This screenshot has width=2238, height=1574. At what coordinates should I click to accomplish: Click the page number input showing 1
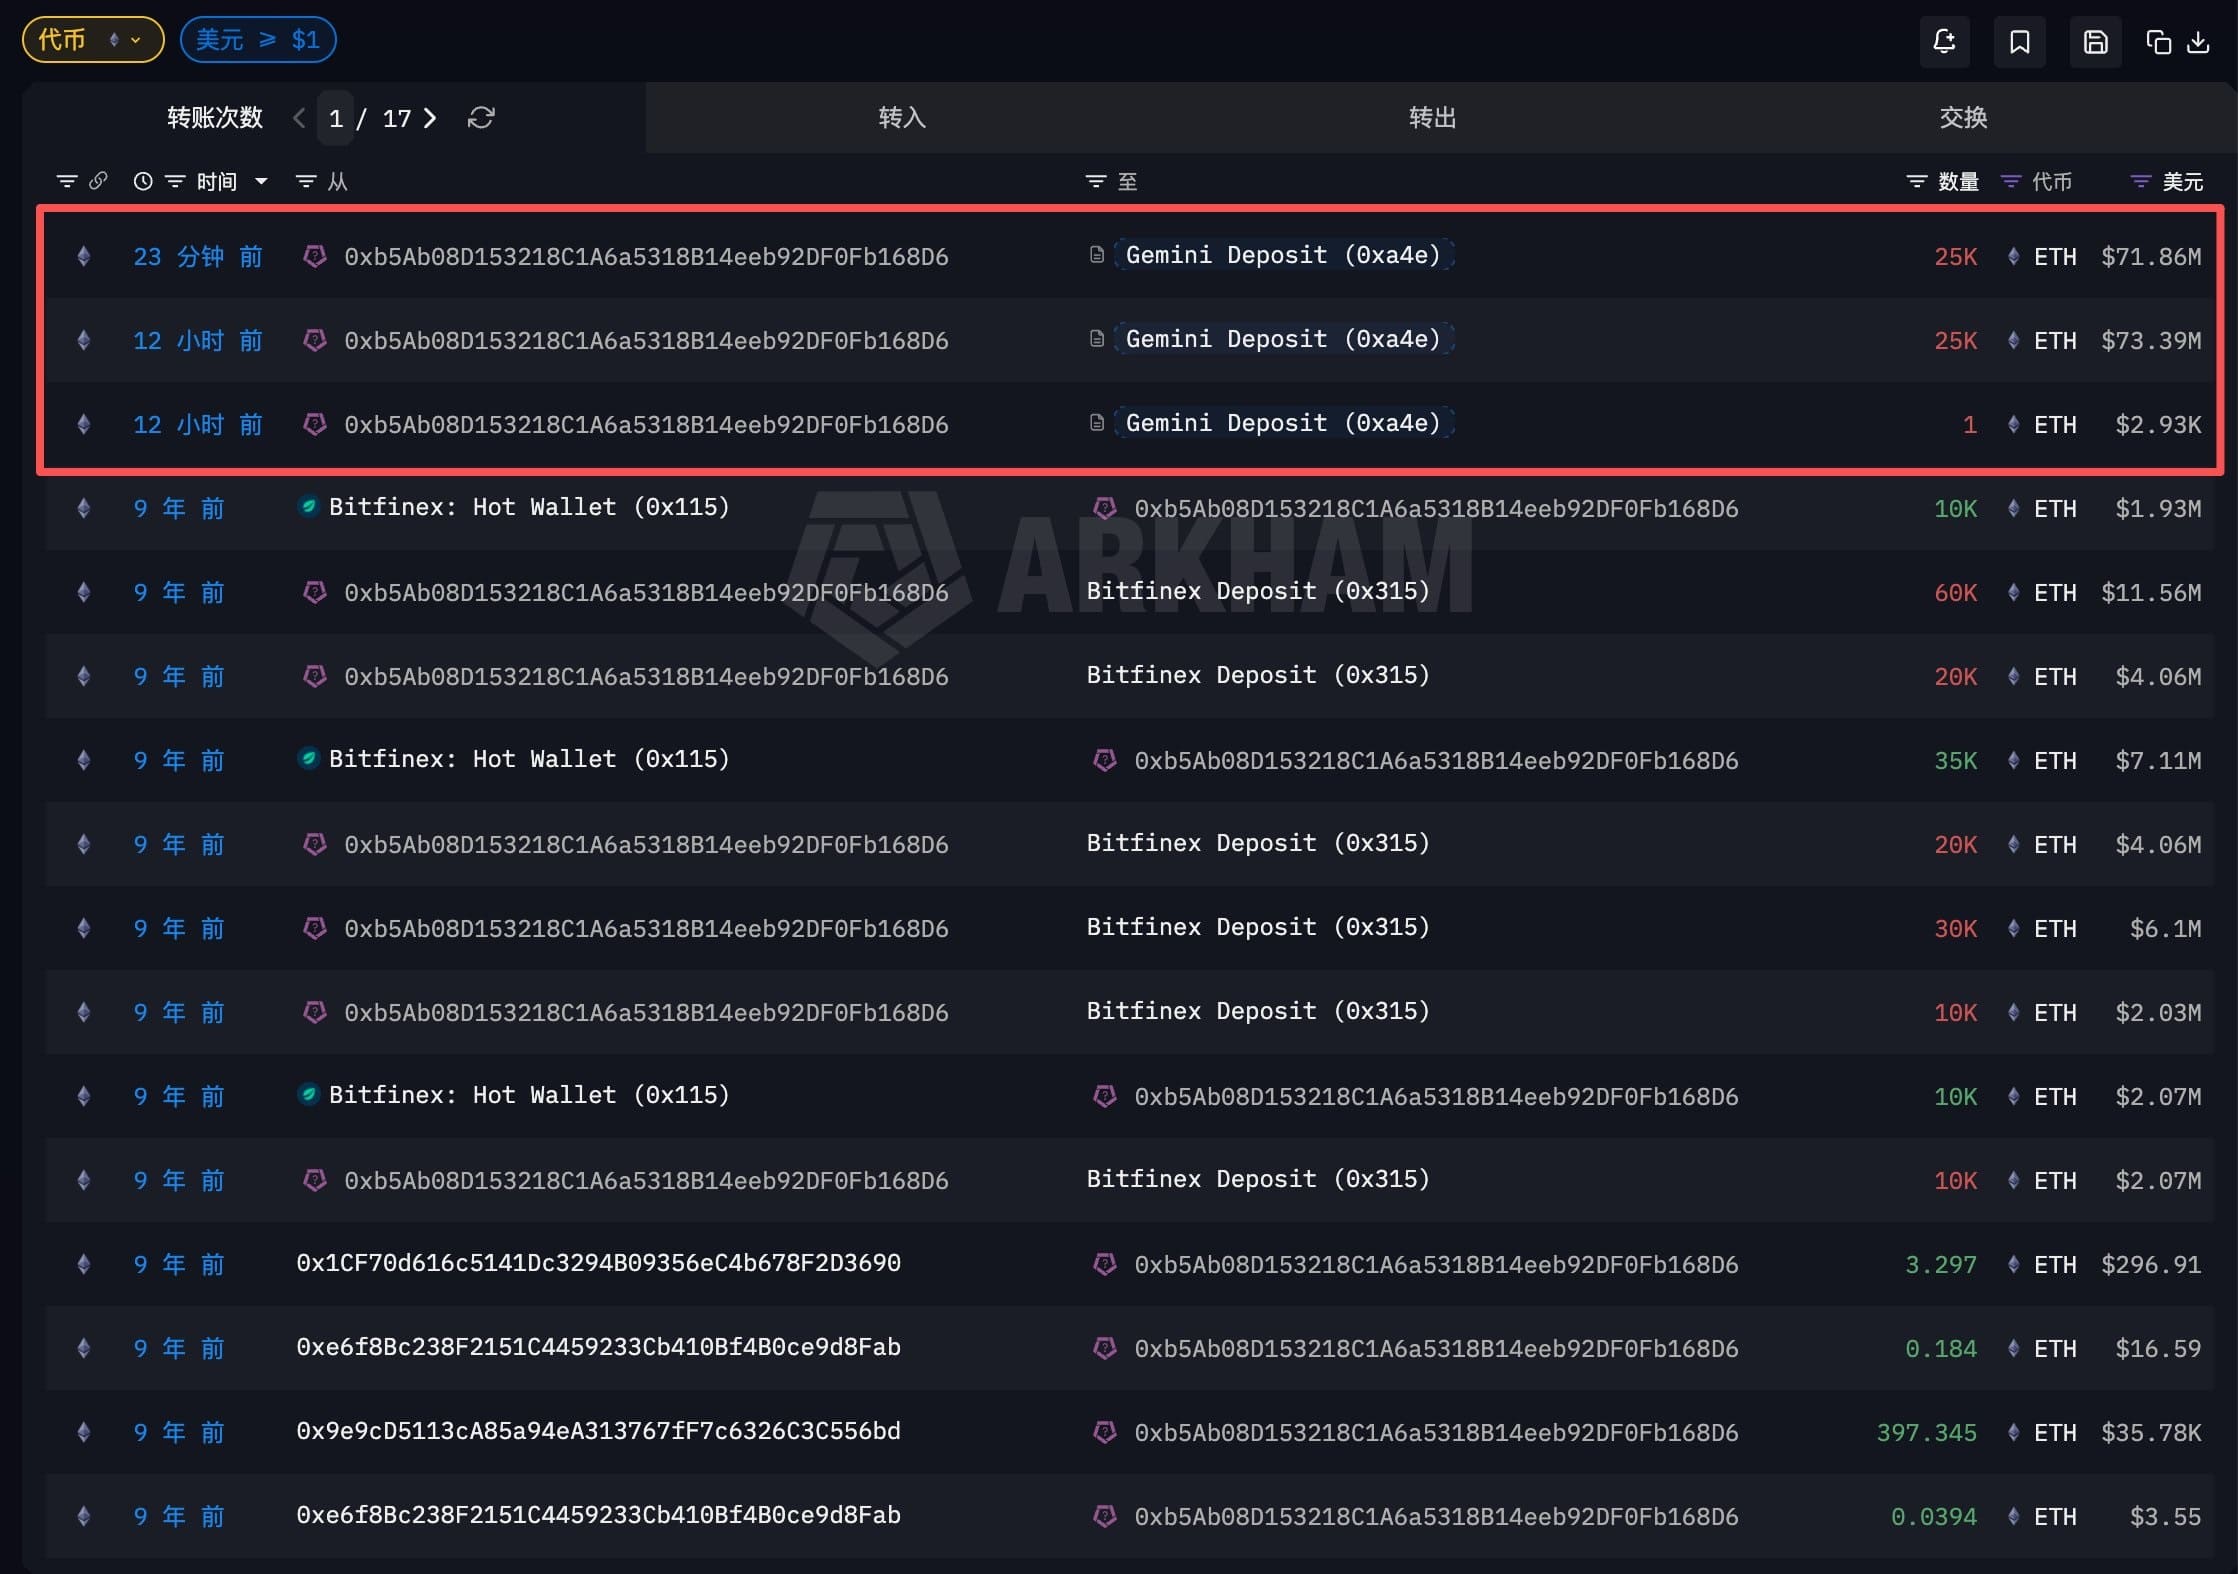[x=336, y=119]
